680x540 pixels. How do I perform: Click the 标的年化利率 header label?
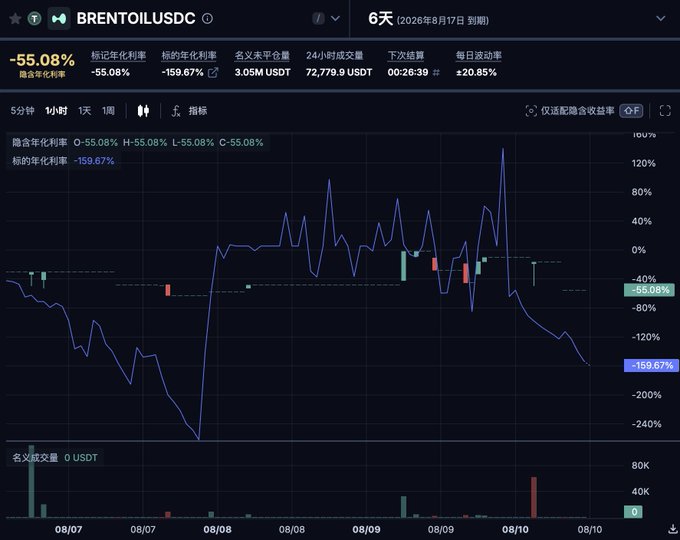(189, 56)
